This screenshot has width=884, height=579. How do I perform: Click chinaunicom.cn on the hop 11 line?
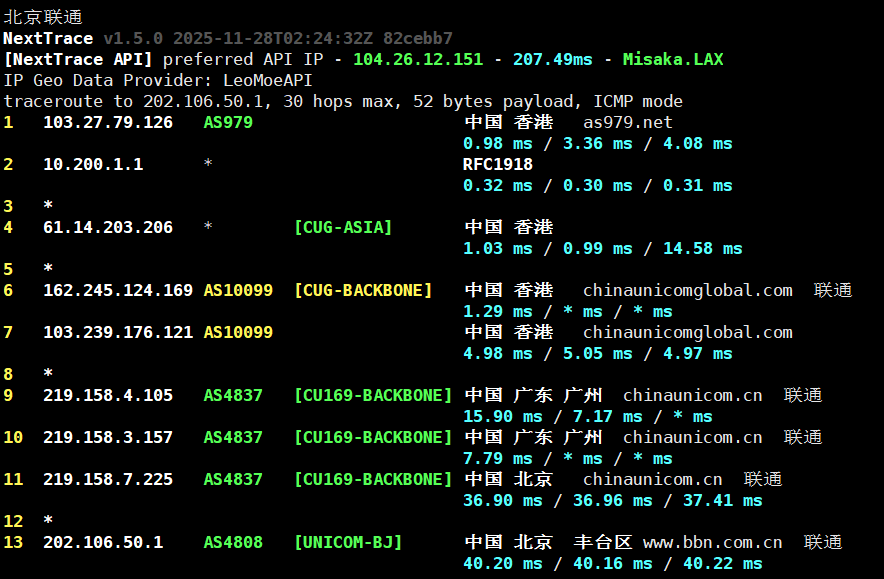coord(652,479)
